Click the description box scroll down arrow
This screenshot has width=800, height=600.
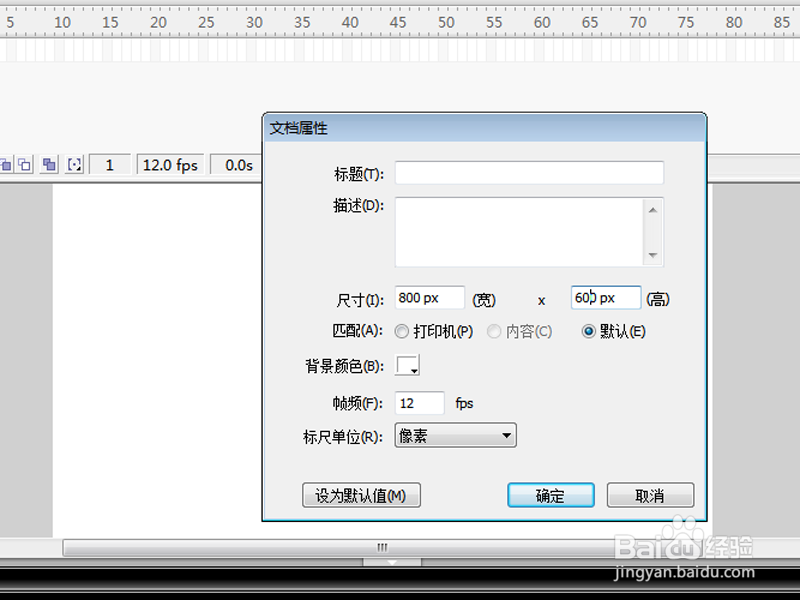(x=653, y=255)
